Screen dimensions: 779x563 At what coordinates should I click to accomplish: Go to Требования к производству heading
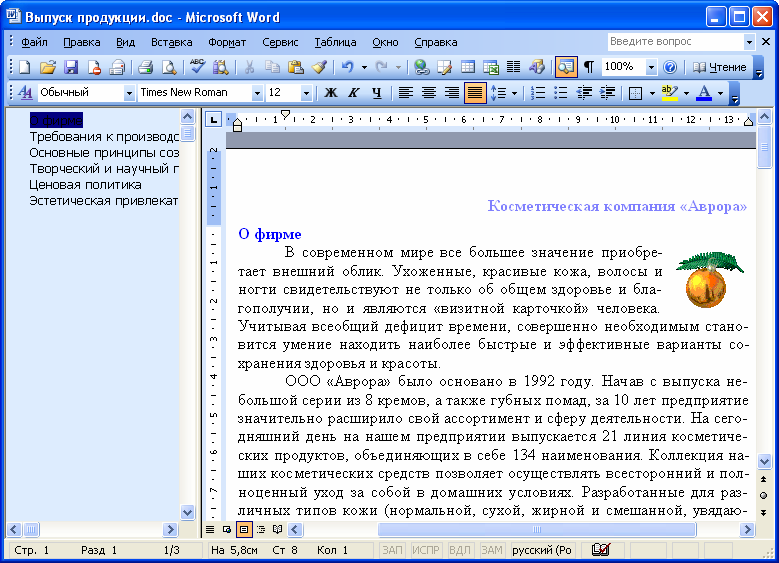pyautogui.click(x=104, y=137)
